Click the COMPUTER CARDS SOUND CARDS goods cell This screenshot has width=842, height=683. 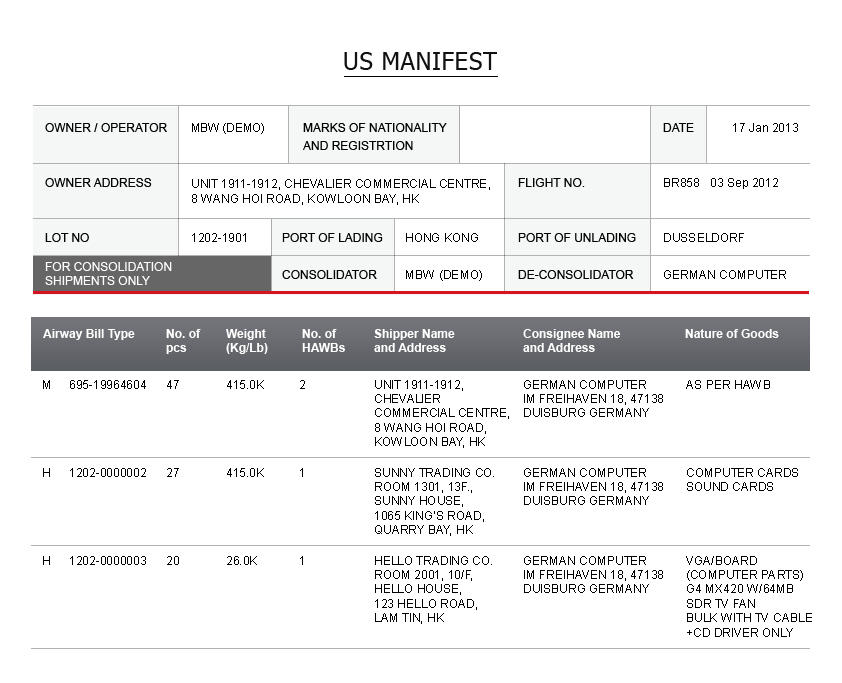point(742,479)
